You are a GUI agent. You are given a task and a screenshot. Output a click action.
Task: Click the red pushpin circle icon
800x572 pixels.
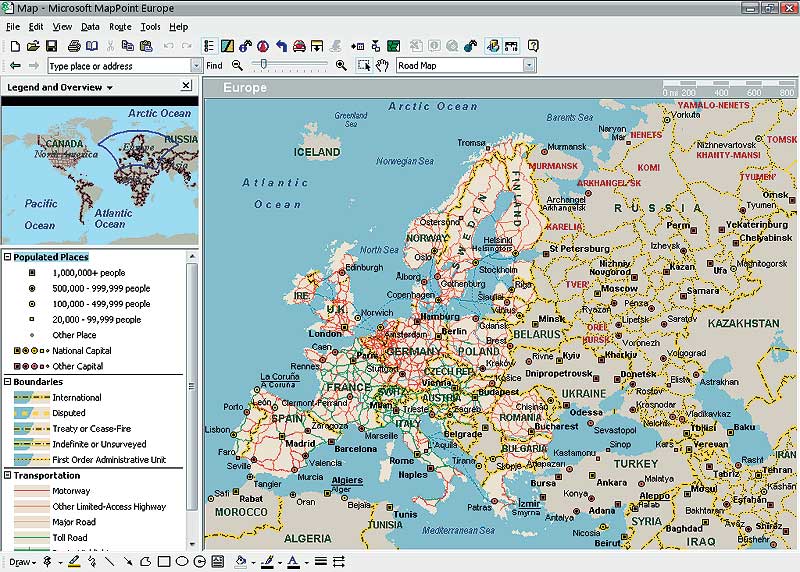pos(263,46)
